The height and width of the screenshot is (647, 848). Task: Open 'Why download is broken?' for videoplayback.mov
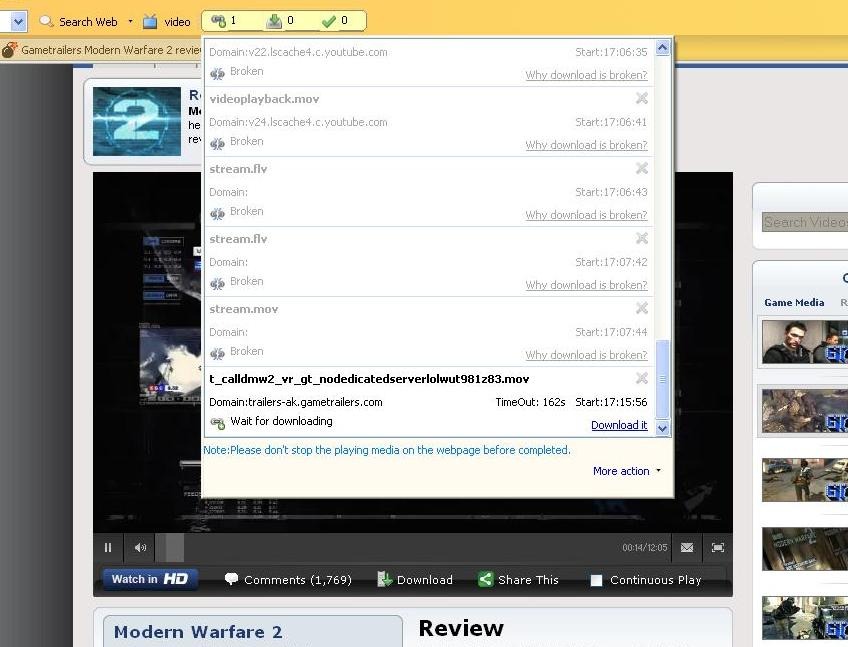(x=586, y=145)
